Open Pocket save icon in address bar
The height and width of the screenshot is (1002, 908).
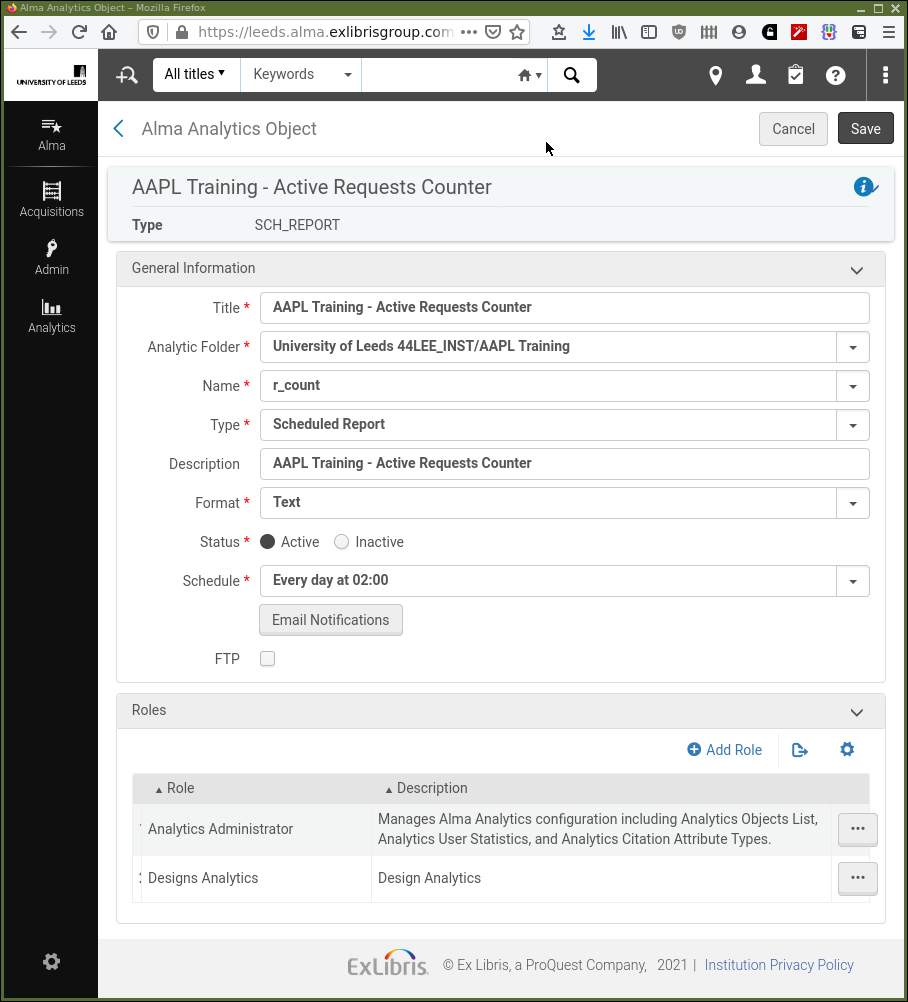coord(493,32)
